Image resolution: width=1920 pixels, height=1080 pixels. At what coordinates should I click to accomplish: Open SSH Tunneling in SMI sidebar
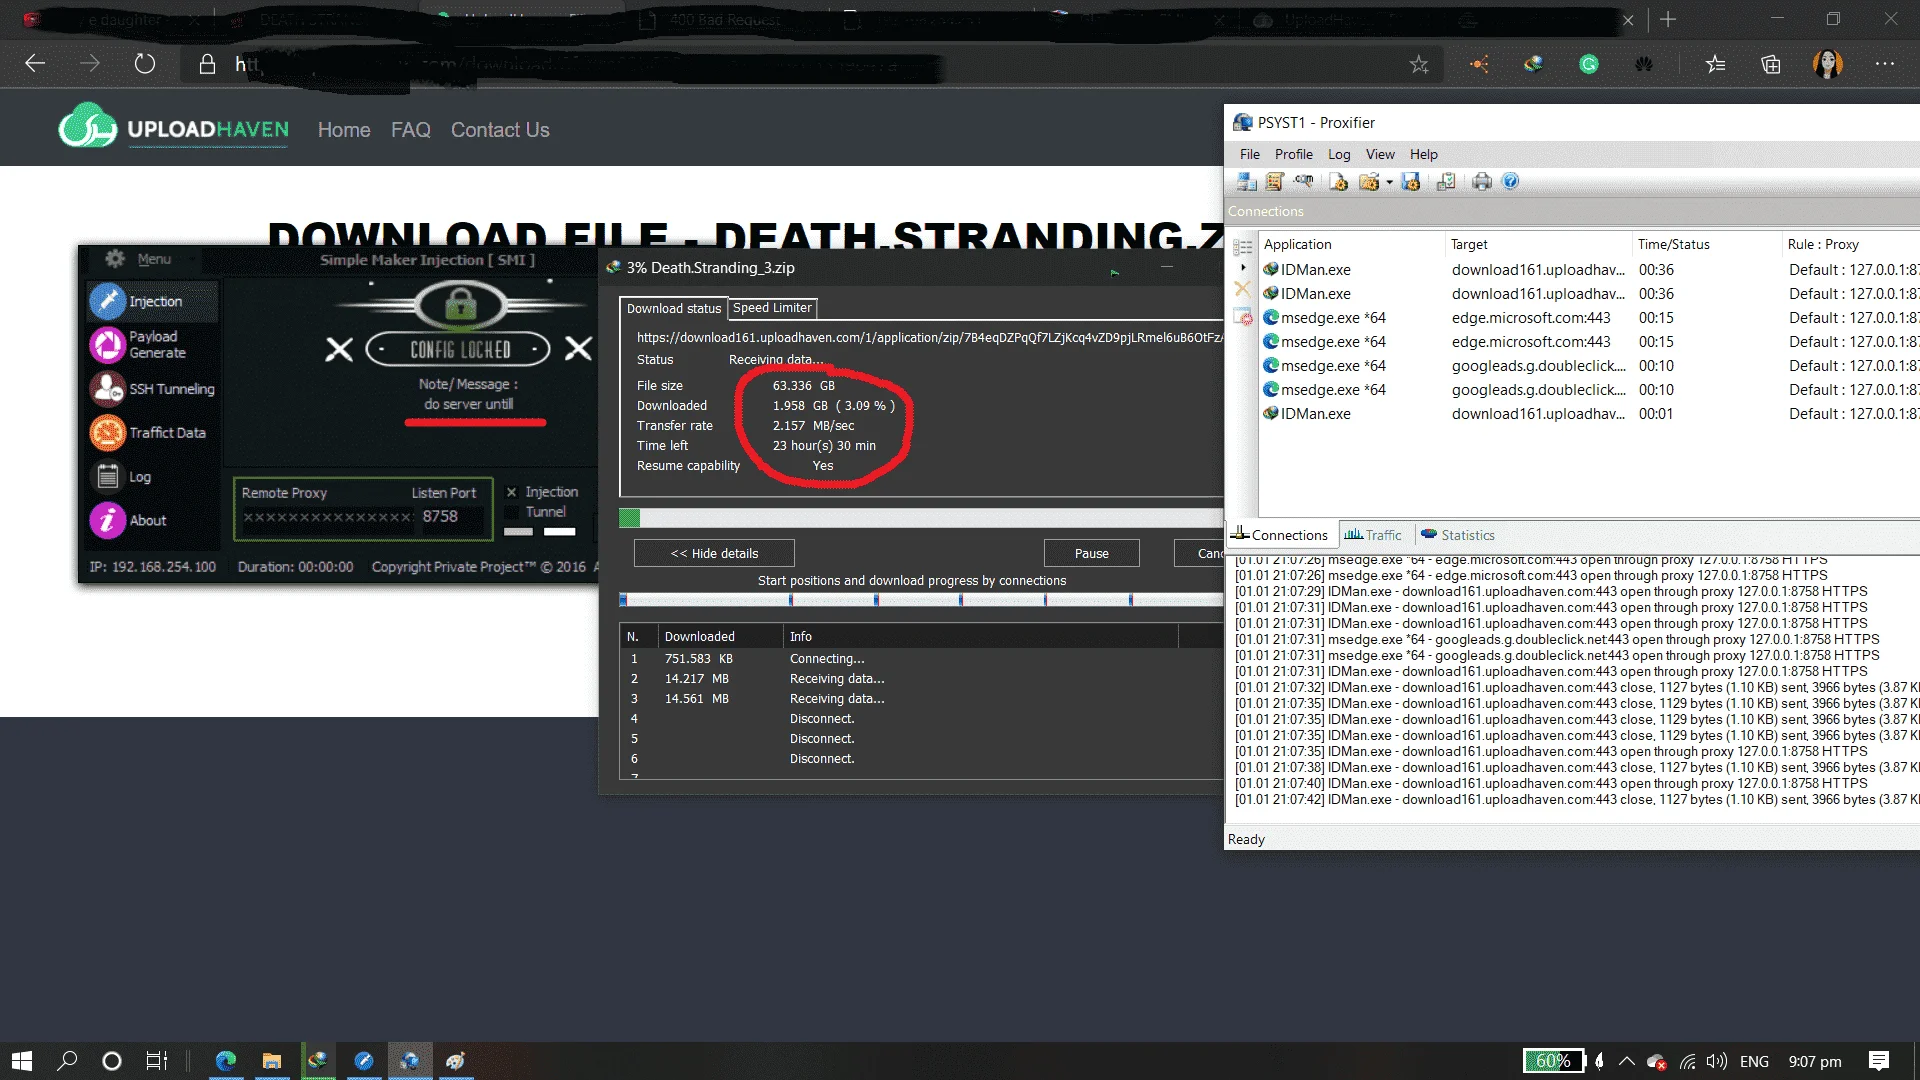[x=152, y=389]
